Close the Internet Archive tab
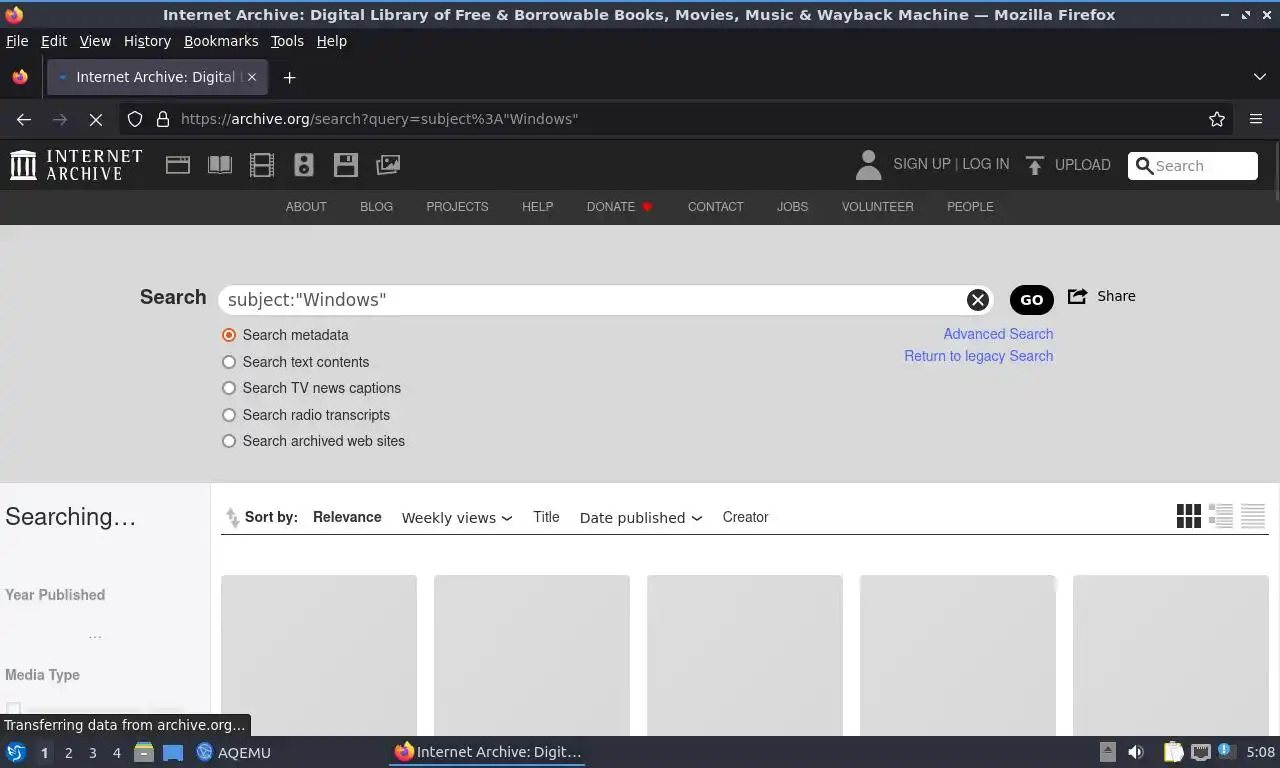Viewport: 1280px width, 768px height. (x=252, y=77)
